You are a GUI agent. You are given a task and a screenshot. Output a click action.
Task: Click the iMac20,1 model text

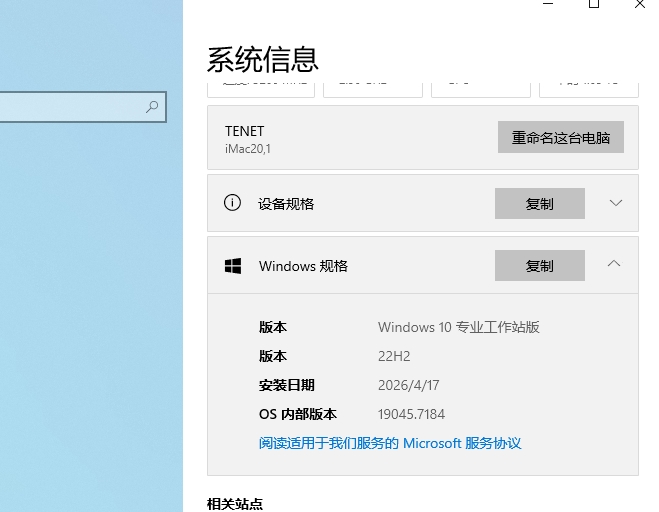(x=247, y=149)
